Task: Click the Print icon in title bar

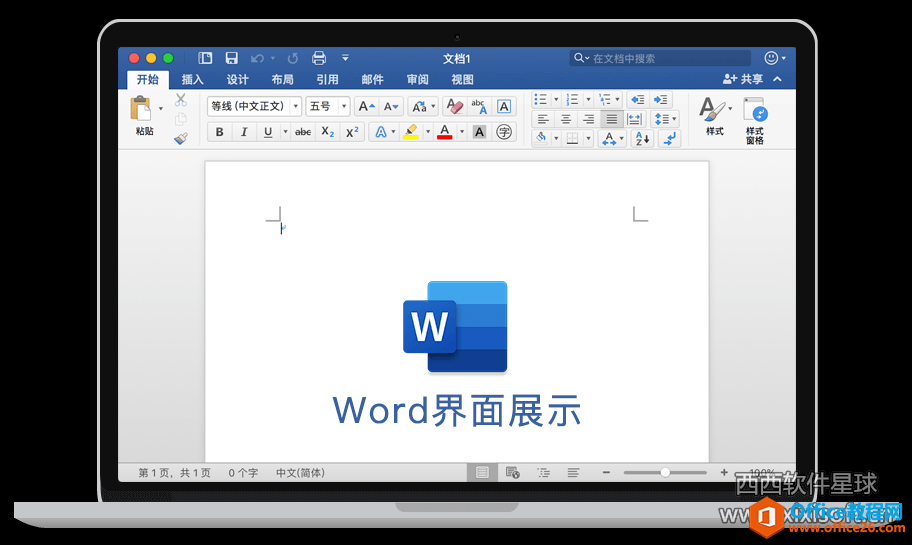Action: point(319,58)
